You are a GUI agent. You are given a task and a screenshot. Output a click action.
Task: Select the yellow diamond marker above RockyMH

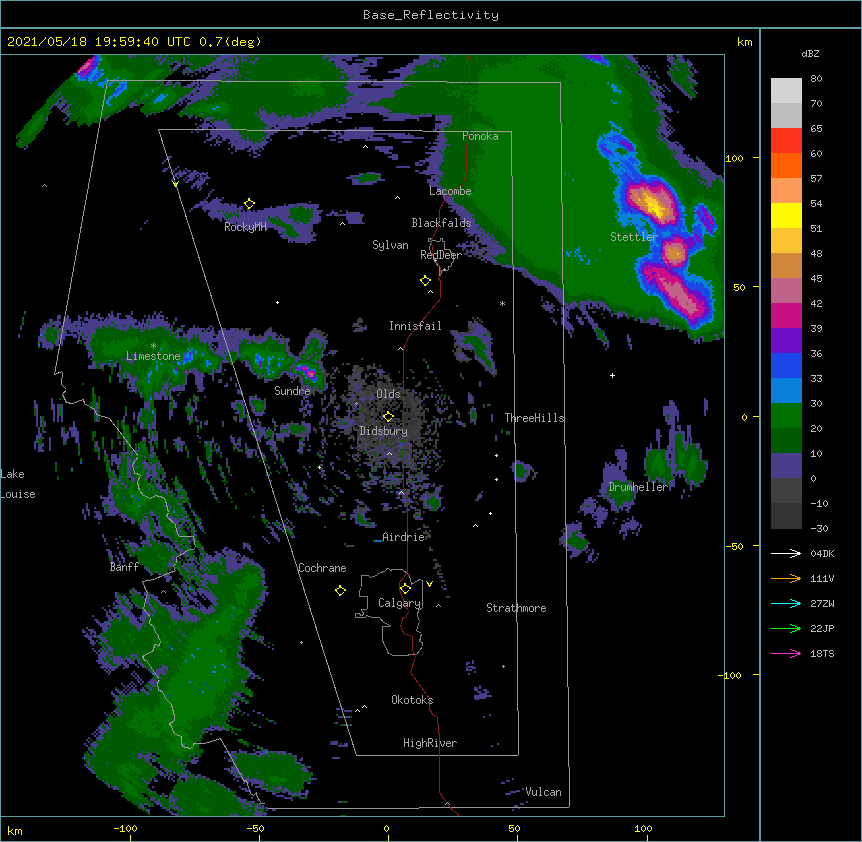click(x=250, y=204)
